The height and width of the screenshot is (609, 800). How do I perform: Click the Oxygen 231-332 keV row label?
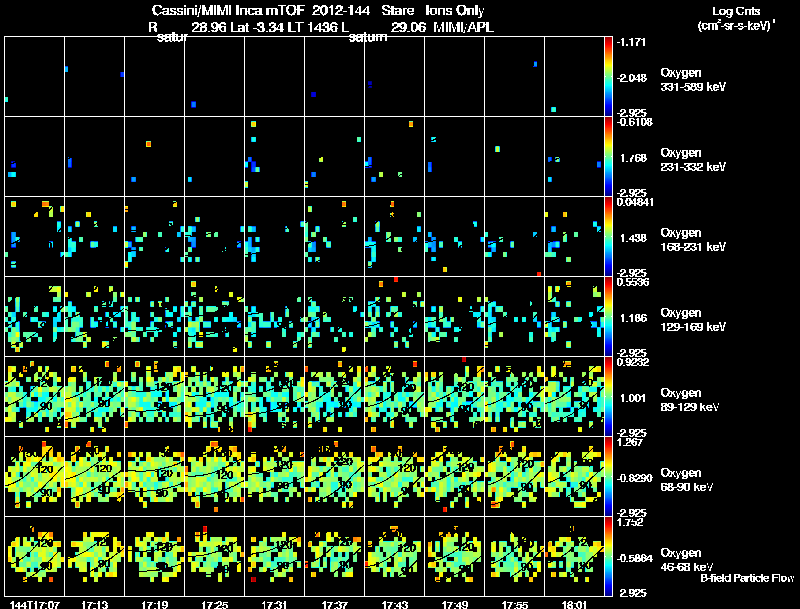[x=693, y=160]
